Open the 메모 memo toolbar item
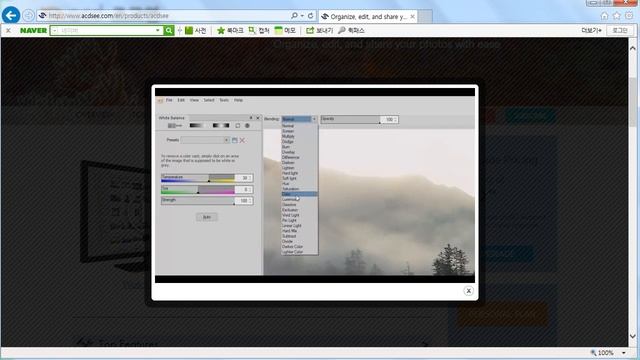The width and height of the screenshot is (640, 360). (x=285, y=30)
